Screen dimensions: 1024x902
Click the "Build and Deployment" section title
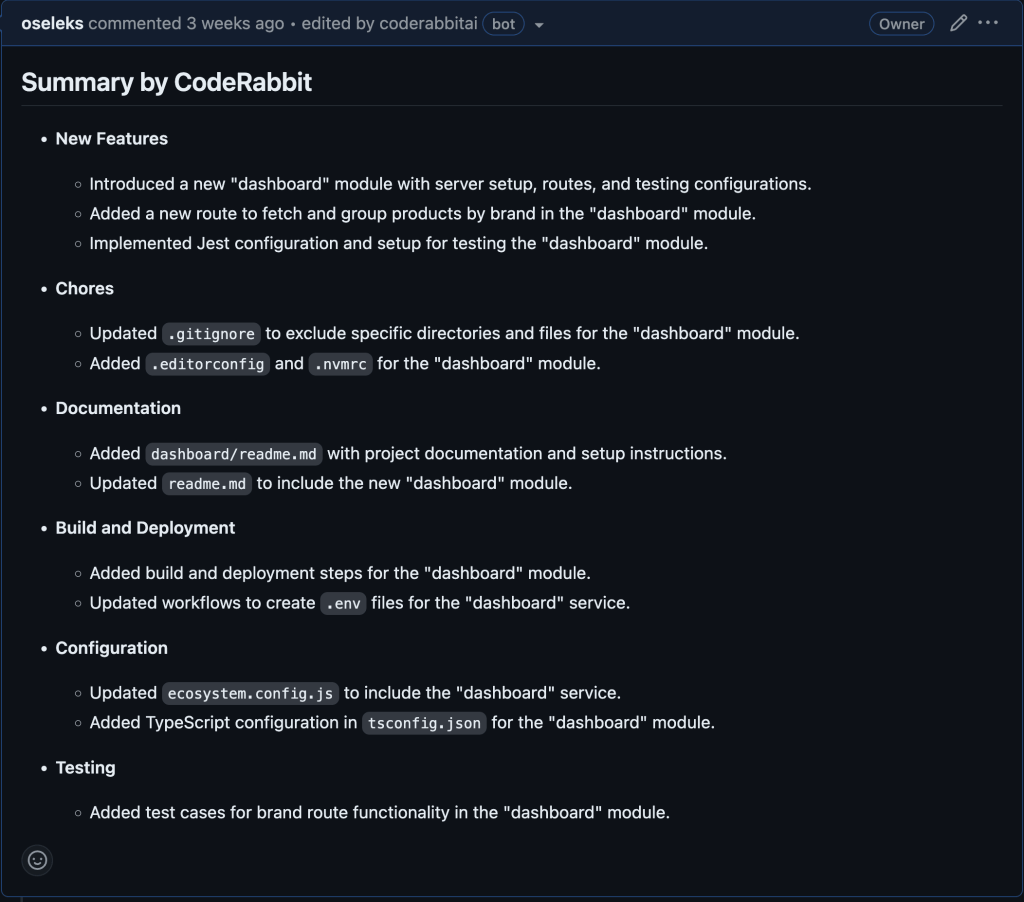click(145, 528)
